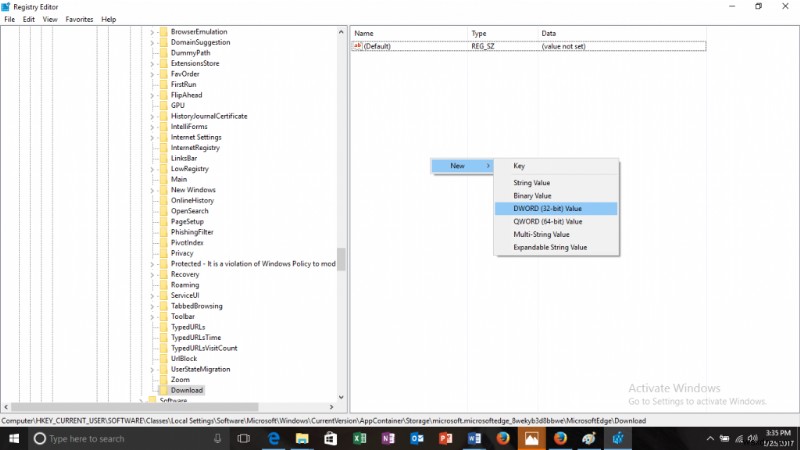This screenshot has height=450, width=800.
Task: Click the Type column header
Action: [503, 33]
